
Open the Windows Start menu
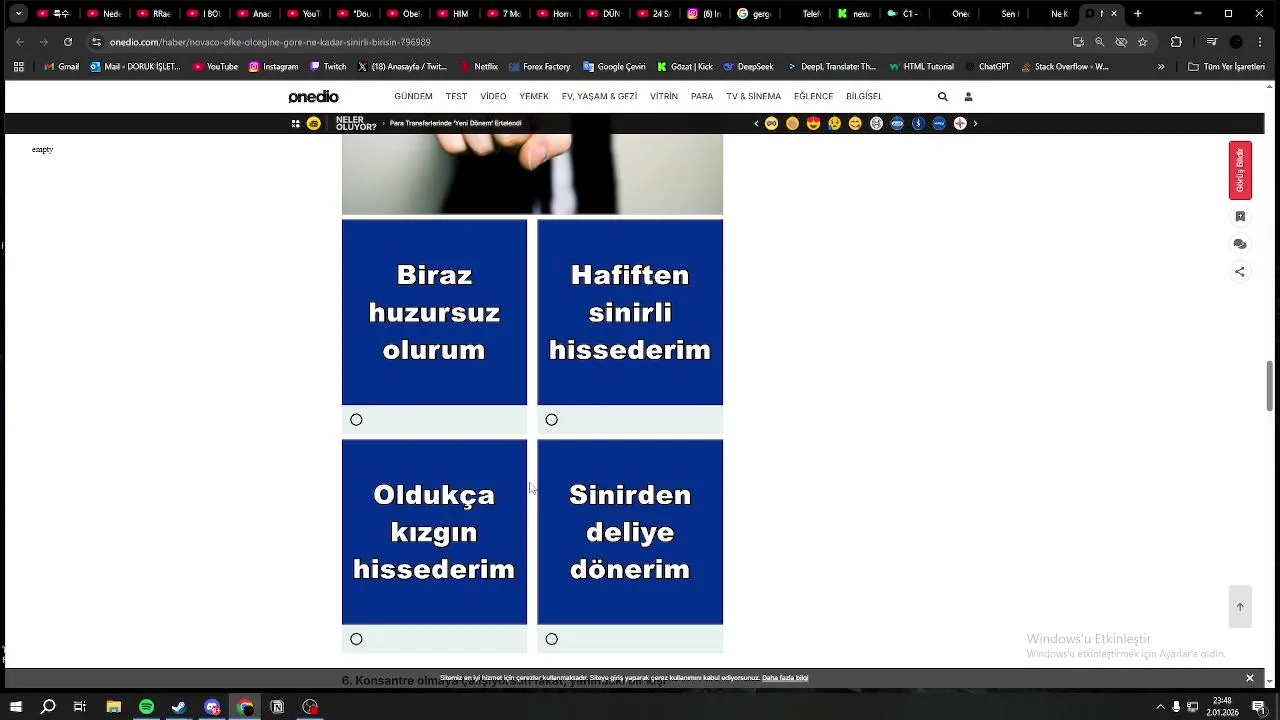[x=16, y=707]
